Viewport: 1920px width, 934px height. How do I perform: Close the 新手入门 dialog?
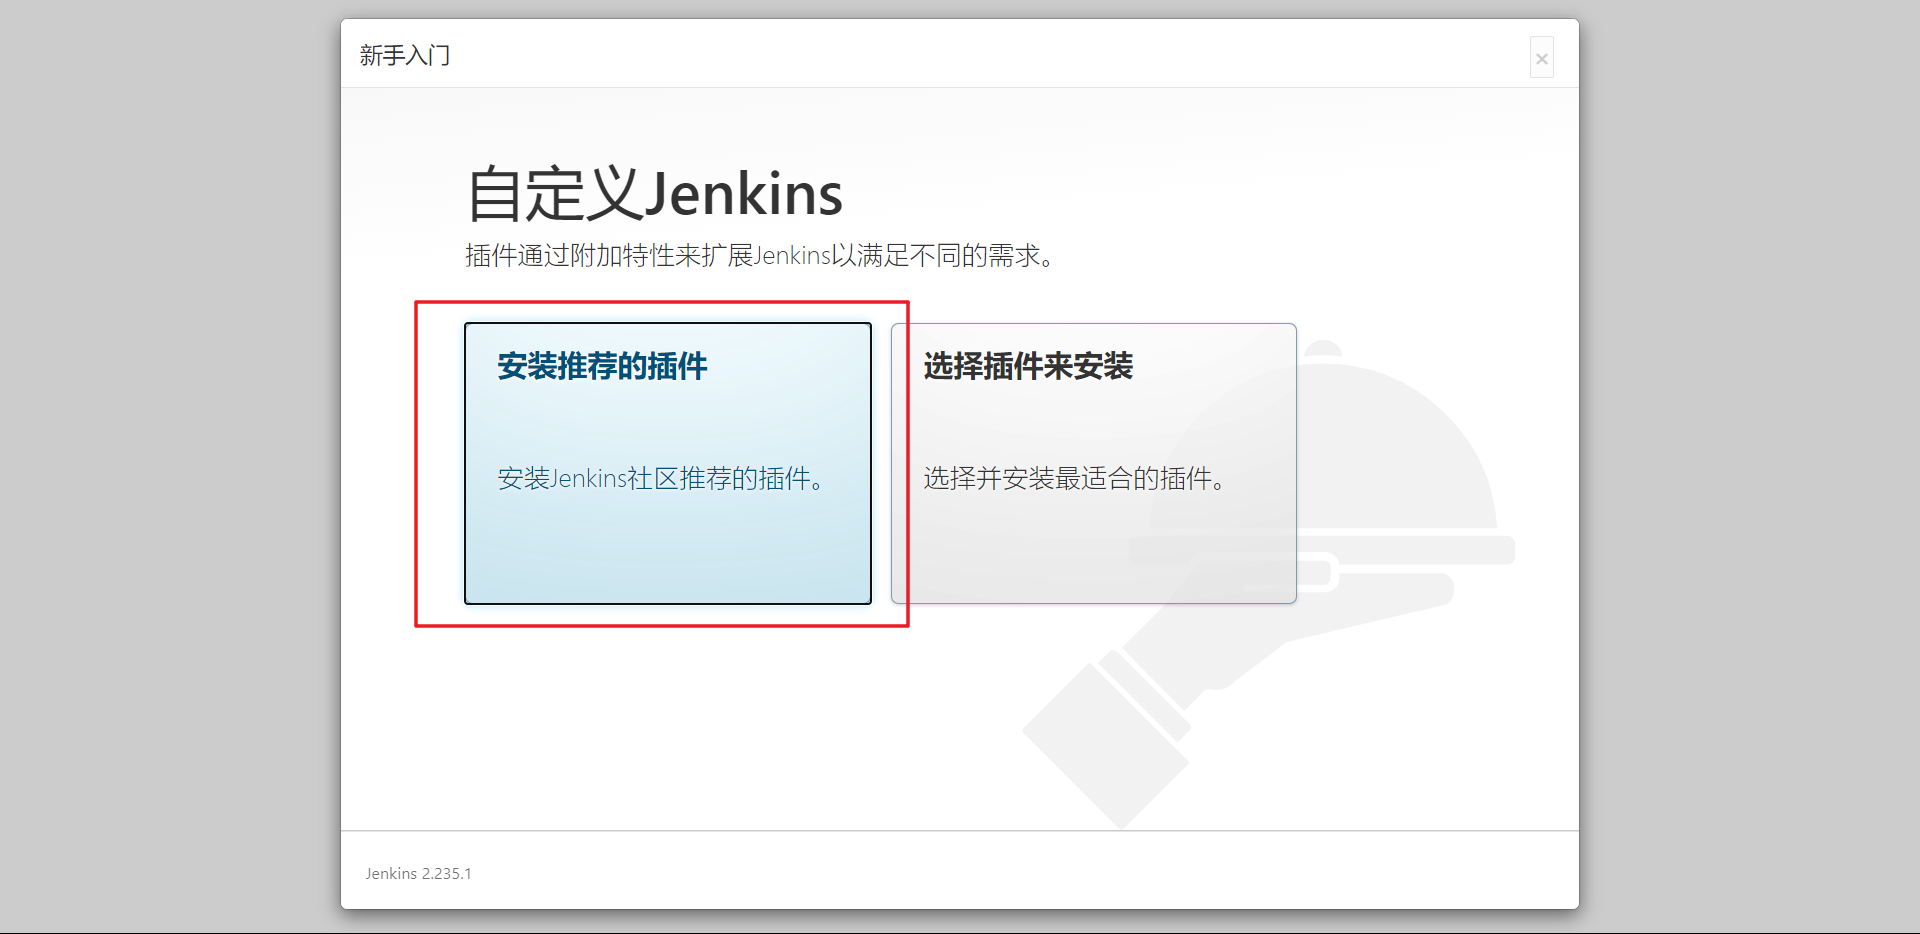[x=1541, y=58]
